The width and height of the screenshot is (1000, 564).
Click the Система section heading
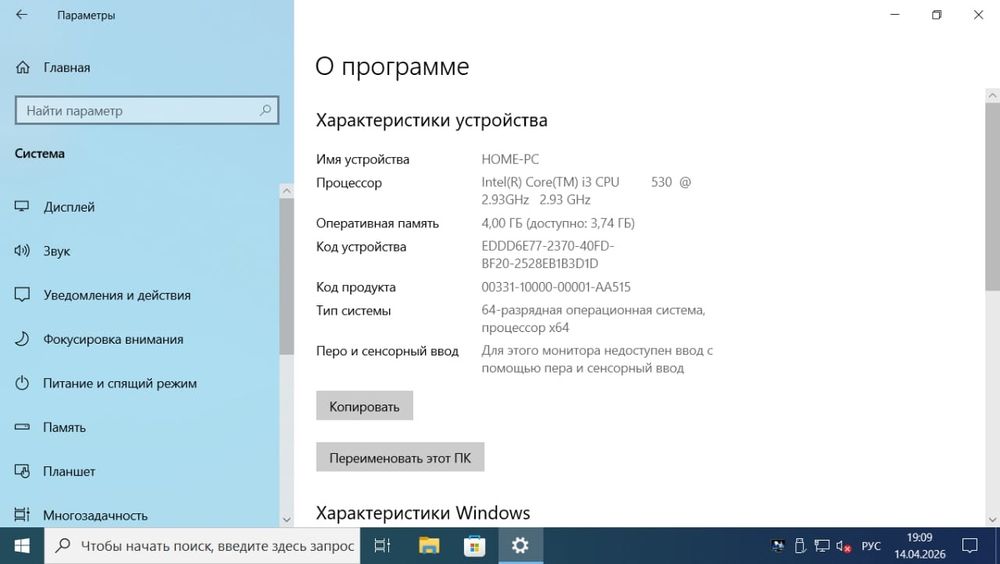[x=40, y=153]
